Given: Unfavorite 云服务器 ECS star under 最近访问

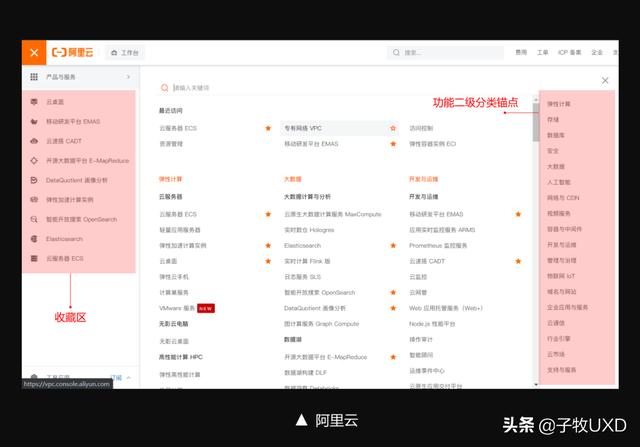Looking at the screenshot, I should 268,128.
